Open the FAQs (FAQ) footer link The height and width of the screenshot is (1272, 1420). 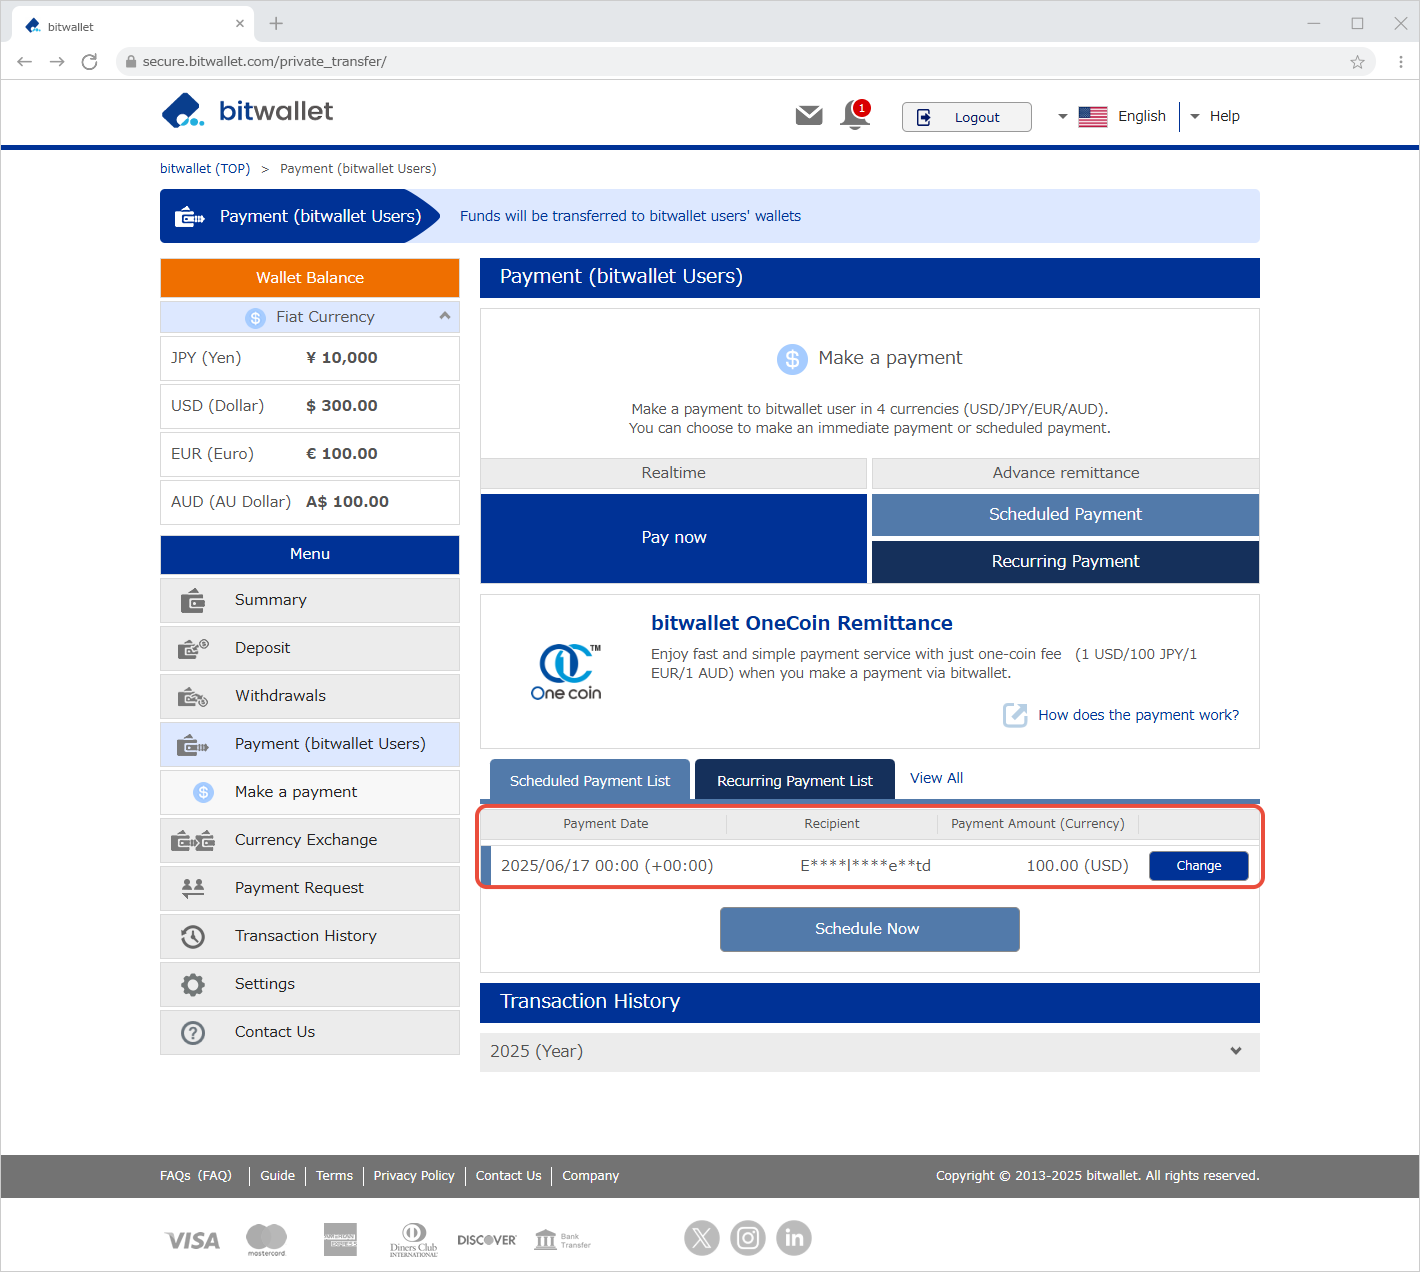[196, 1176]
